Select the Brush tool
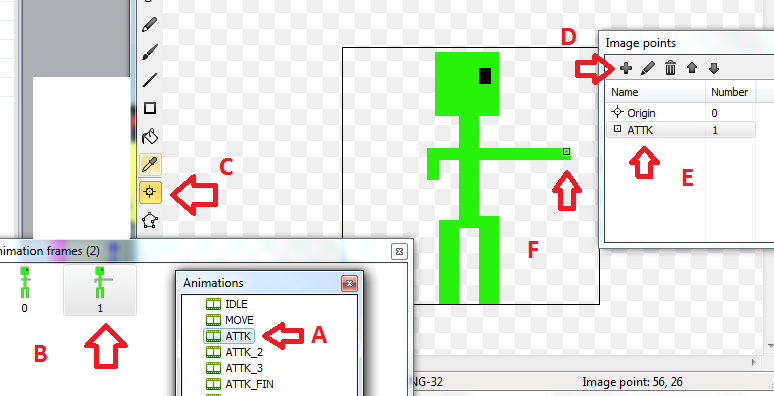The height and width of the screenshot is (396, 774). (150, 52)
